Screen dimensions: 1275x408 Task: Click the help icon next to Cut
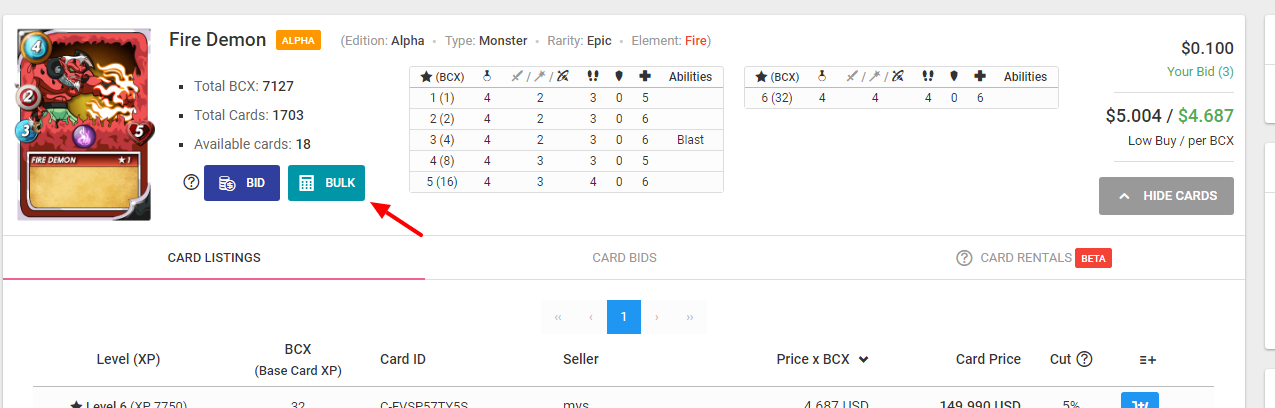(x=1084, y=359)
